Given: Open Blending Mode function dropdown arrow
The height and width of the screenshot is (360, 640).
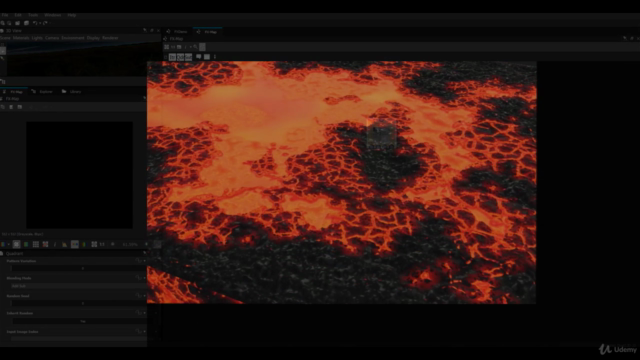Looking at the screenshot, I should pyautogui.click(x=144, y=278).
